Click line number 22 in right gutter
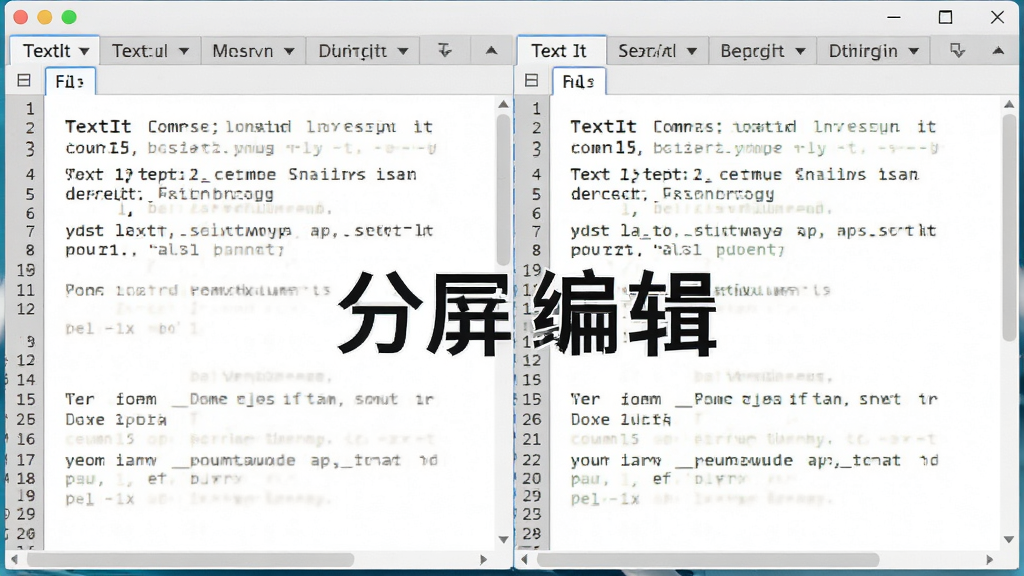 coord(532,460)
